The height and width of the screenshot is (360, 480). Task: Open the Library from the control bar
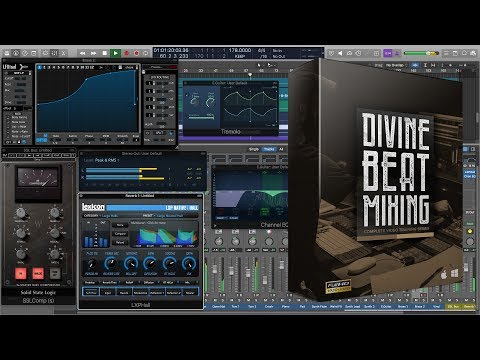pyautogui.click(x=7, y=53)
